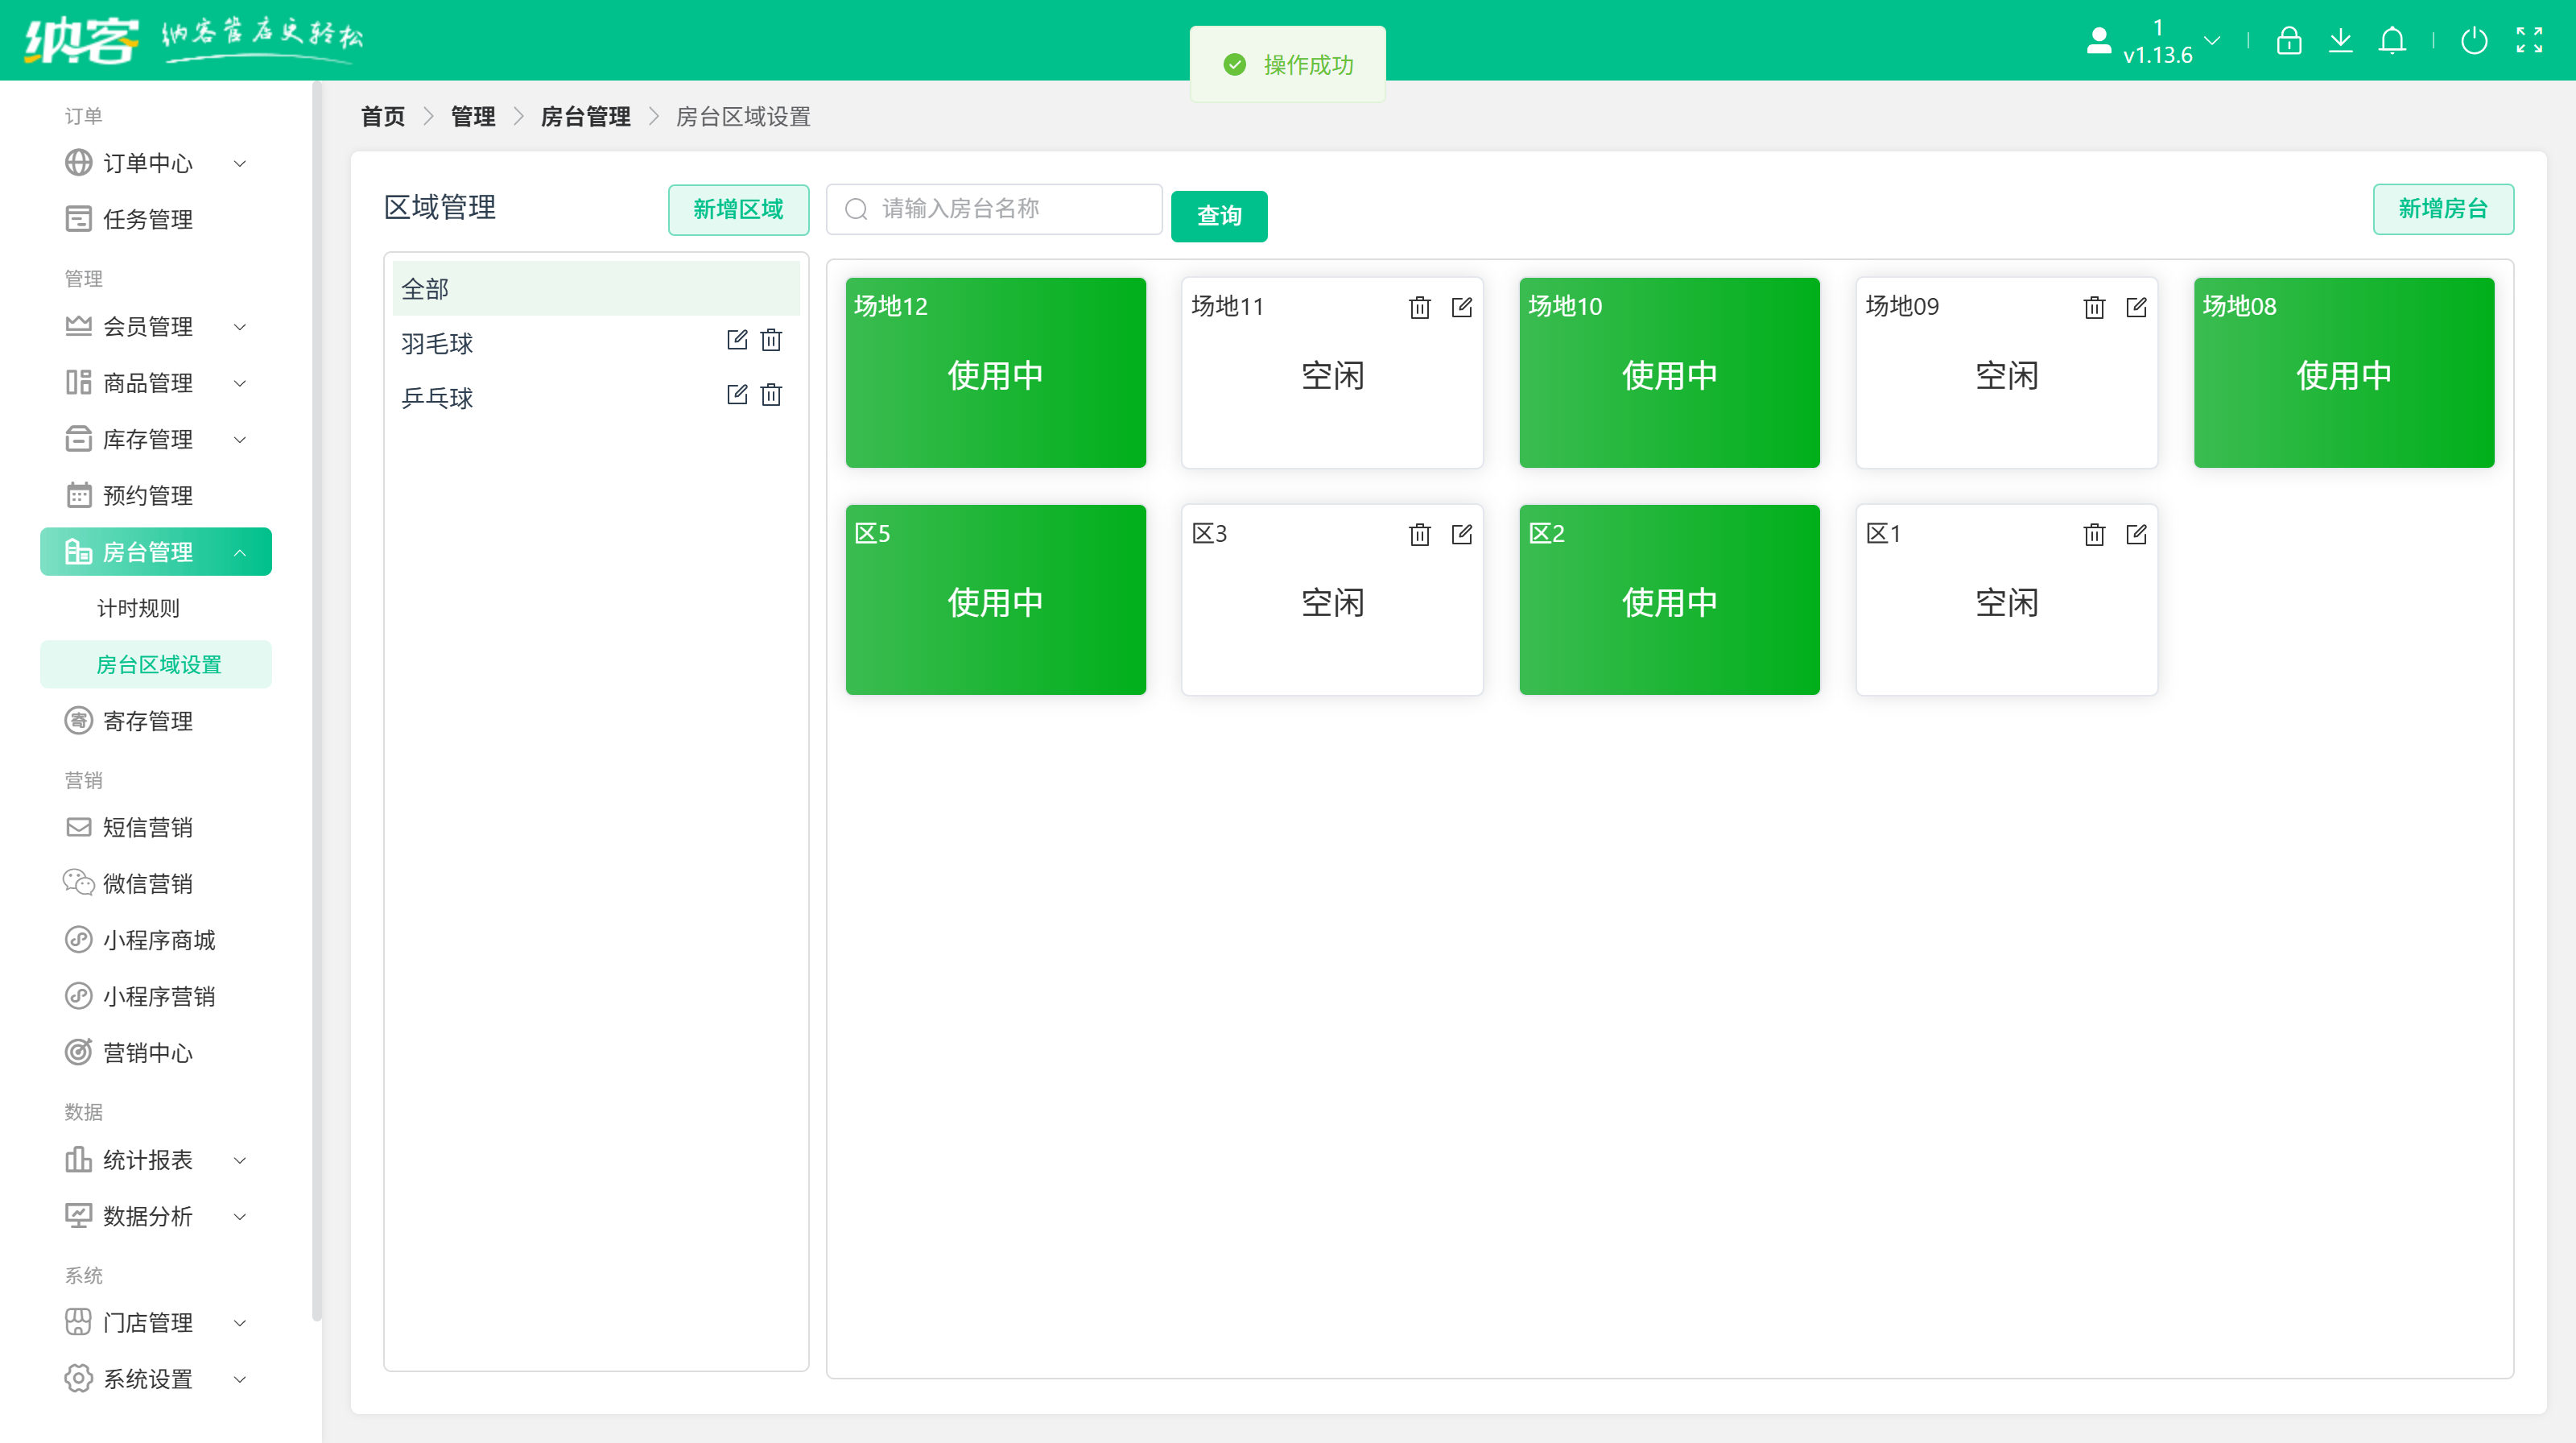Image resolution: width=2576 pixels, height=1443 pixels.
Task: Edit the 场地09 court
Action: [2136, 307]
